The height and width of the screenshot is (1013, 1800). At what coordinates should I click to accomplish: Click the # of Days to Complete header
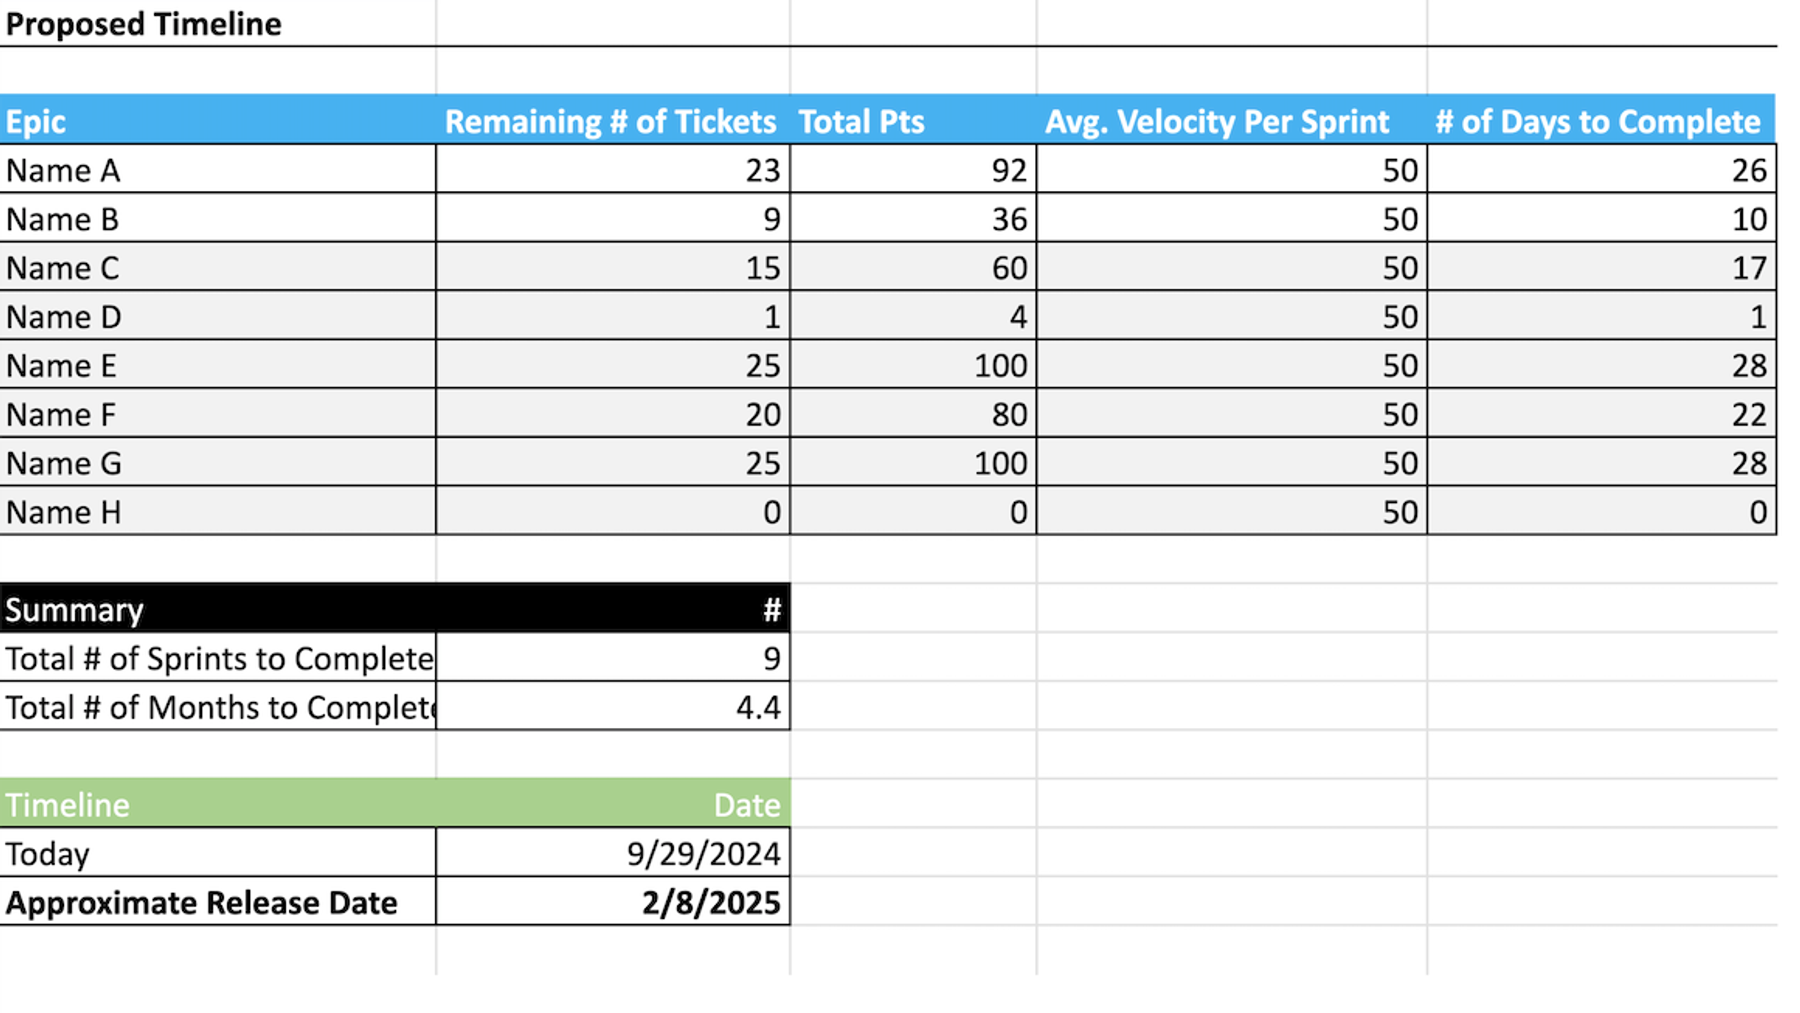click(1601, 120)
